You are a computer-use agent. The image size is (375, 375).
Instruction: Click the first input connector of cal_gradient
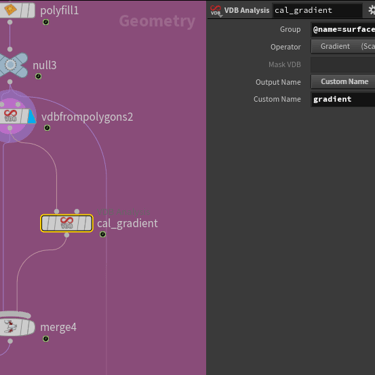pyautogui.click(x=57, y=211)
